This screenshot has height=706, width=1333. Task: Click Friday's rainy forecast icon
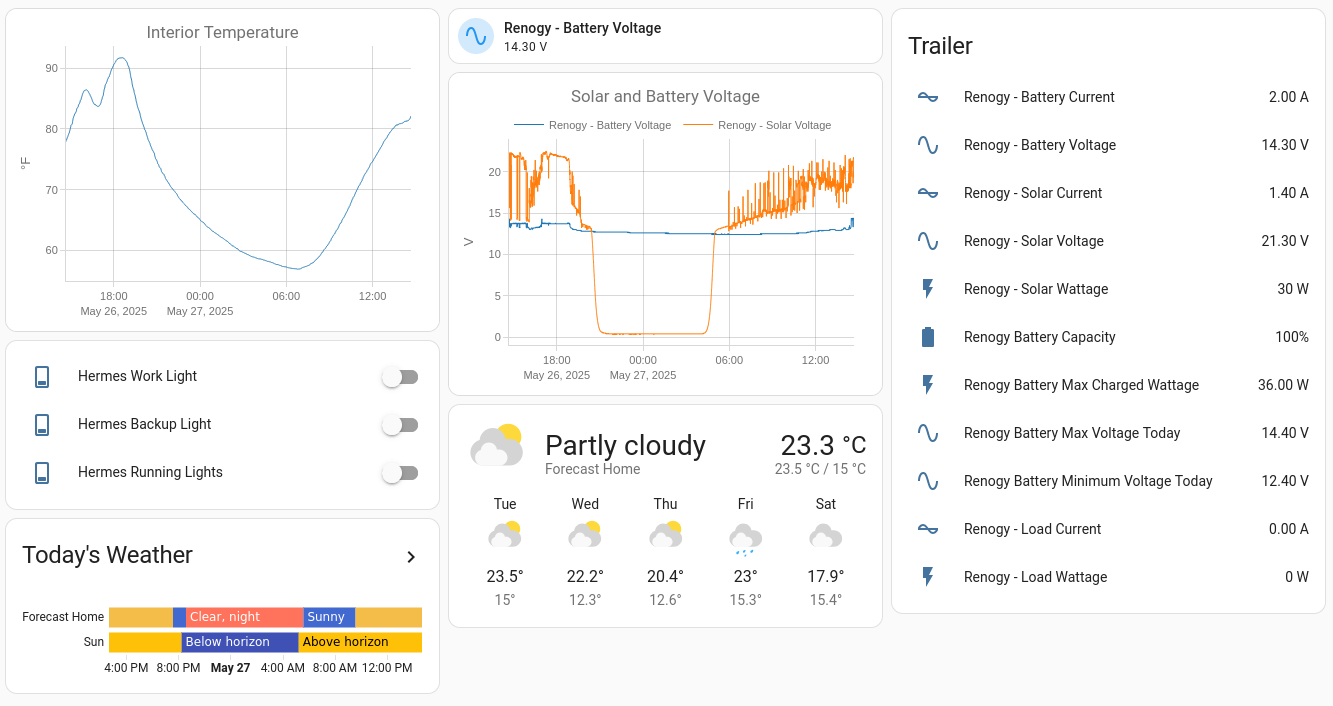(x=746, y=538)
